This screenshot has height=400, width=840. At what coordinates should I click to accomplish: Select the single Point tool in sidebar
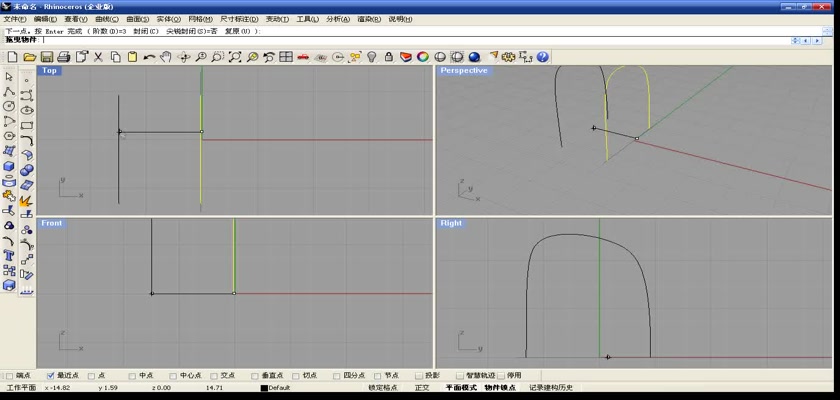(27, 80)
